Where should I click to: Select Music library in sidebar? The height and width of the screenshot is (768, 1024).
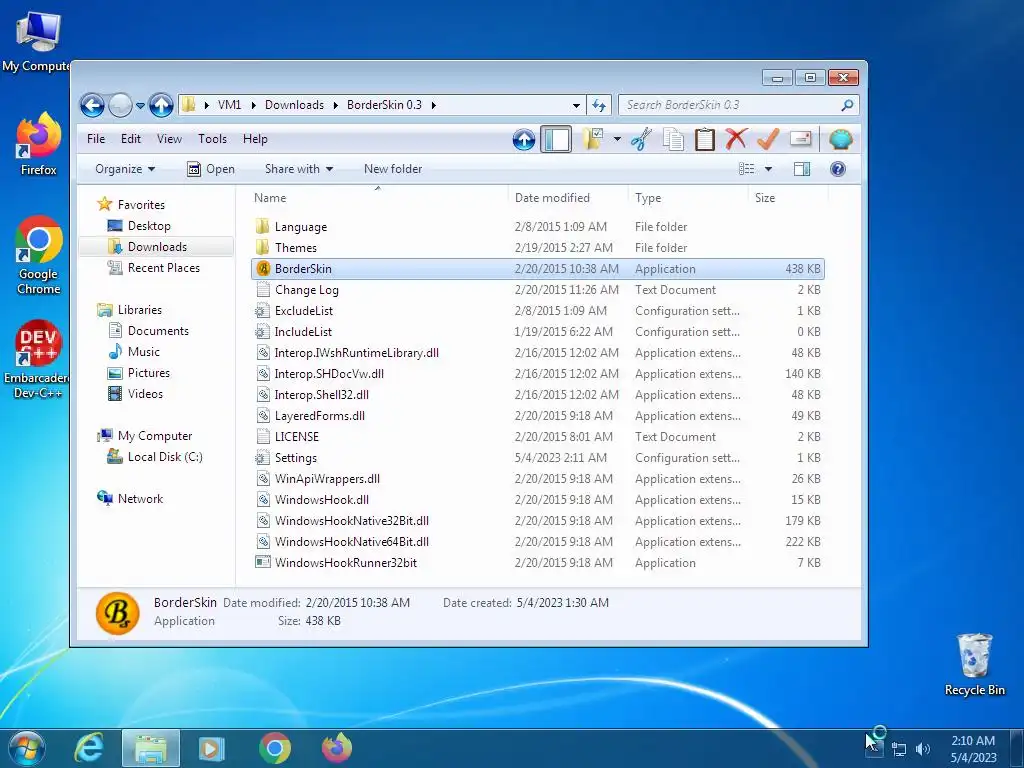[144, 352]
